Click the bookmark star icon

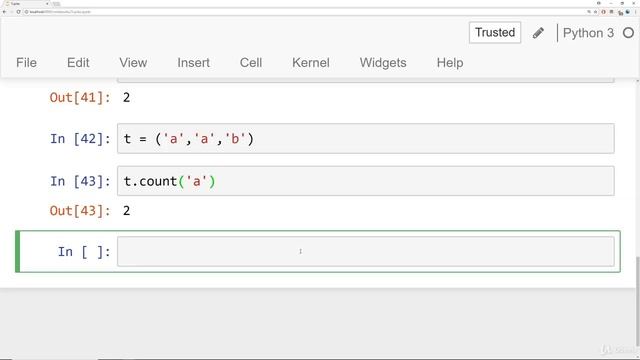tap(596, 12)
